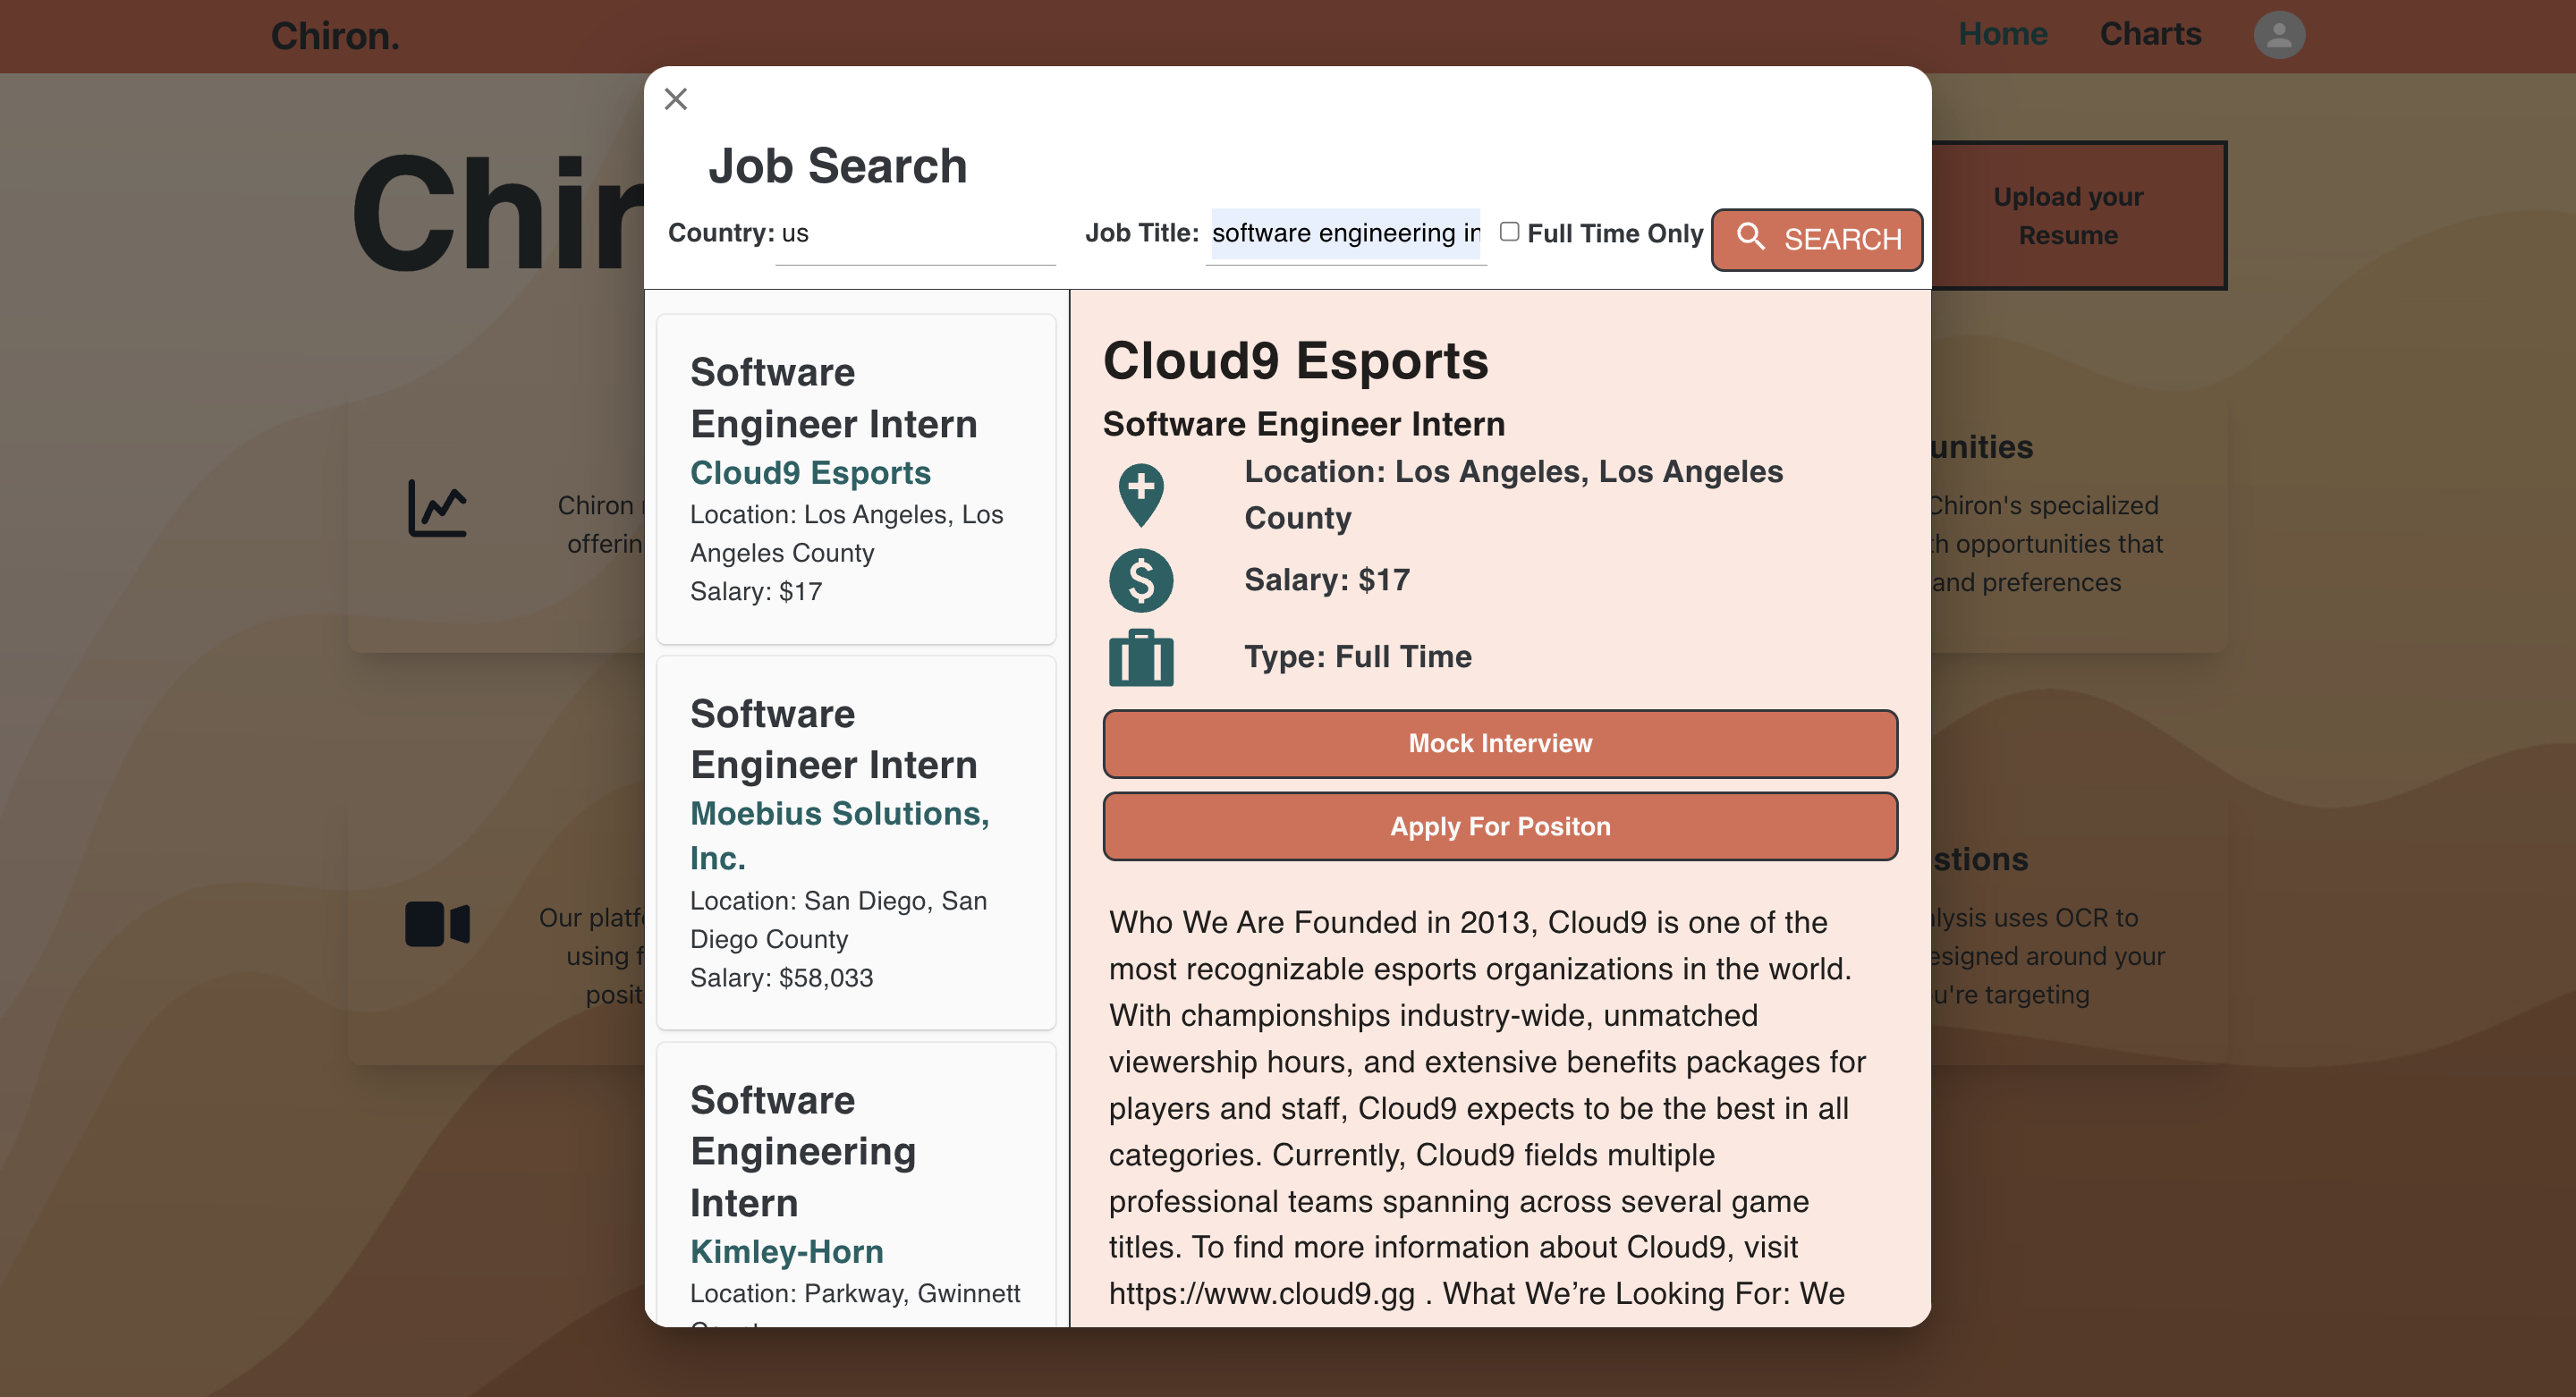The width and height of the screenshot is (2576, 1397).
Task: Click the Chiron. logo in header
Action: [x=335, y=36]
